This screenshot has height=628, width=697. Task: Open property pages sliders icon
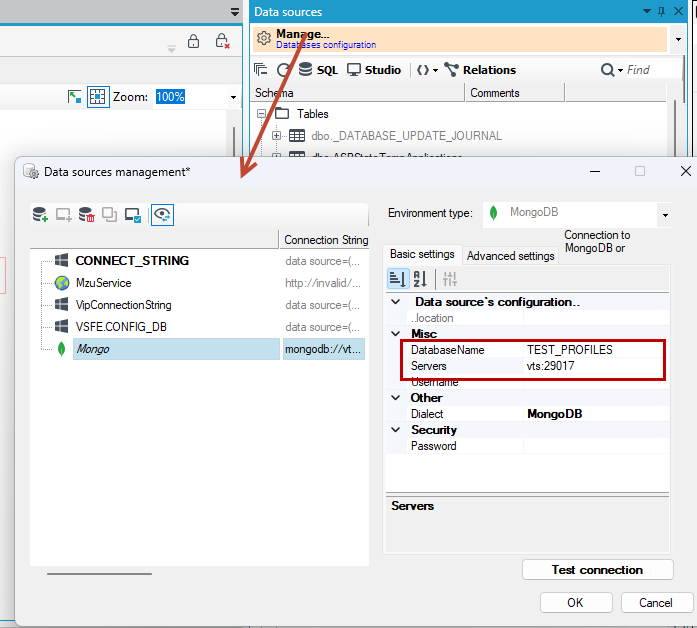point(449,279)
